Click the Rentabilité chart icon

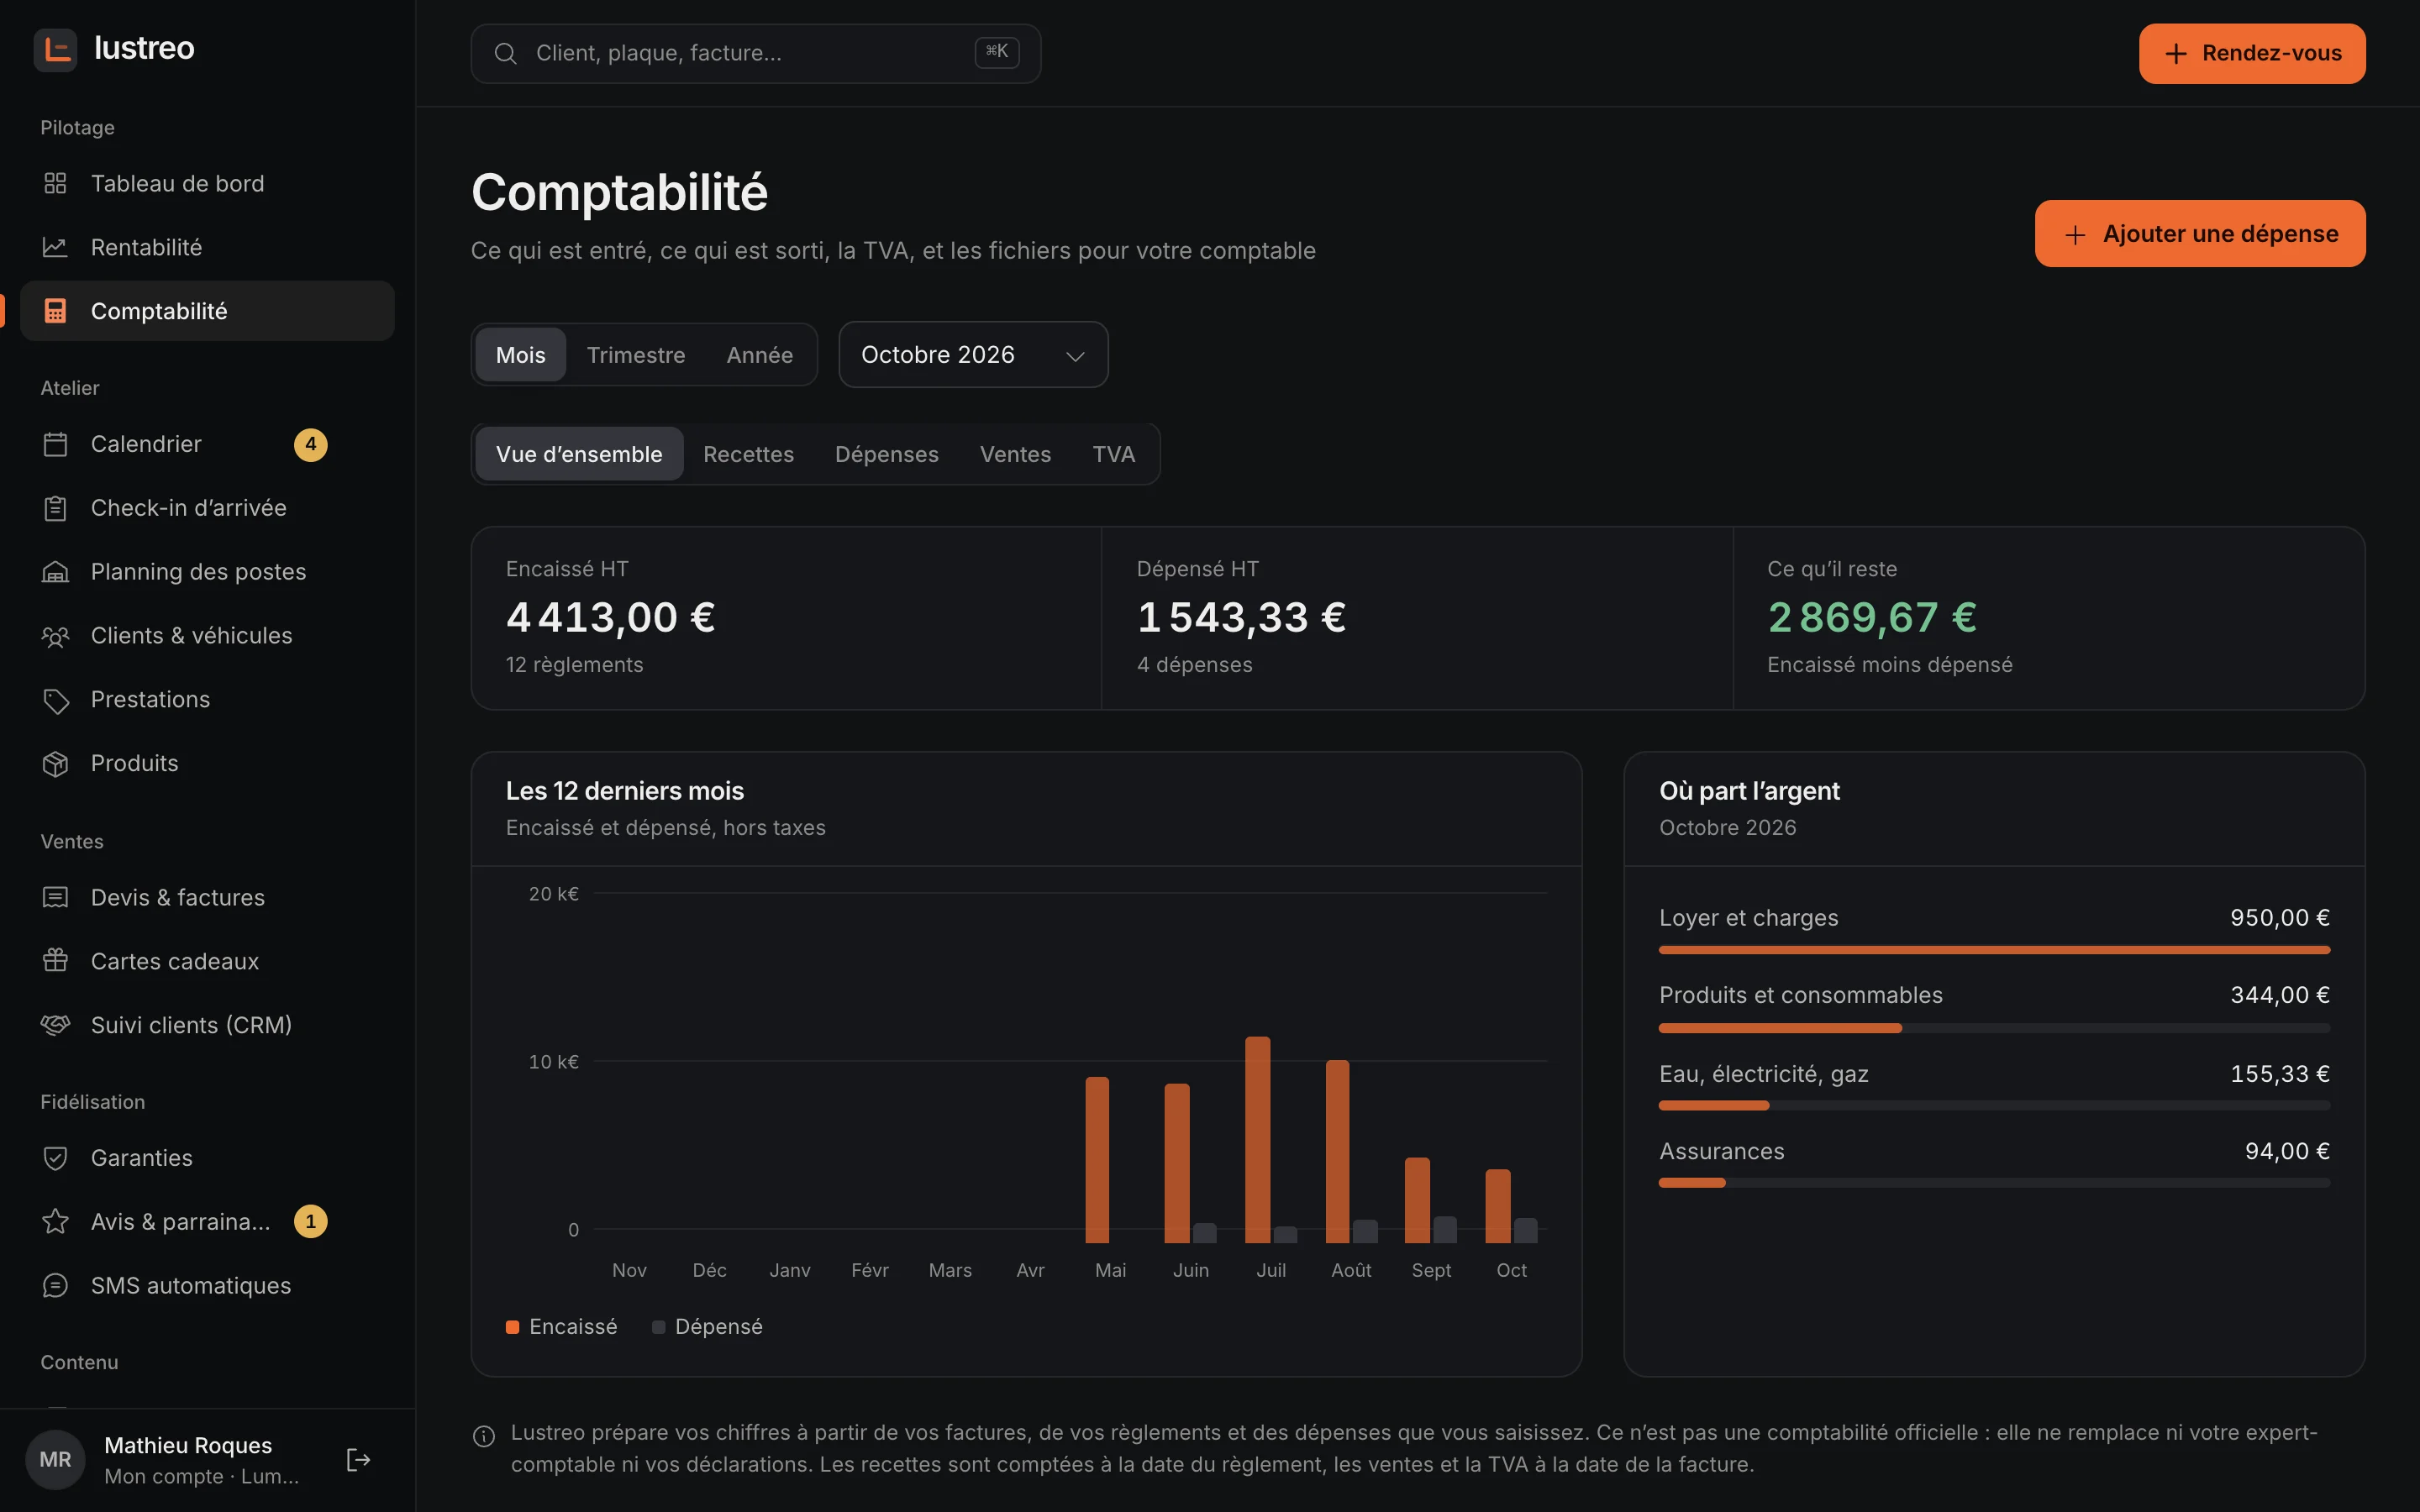[x=55, y=247]
